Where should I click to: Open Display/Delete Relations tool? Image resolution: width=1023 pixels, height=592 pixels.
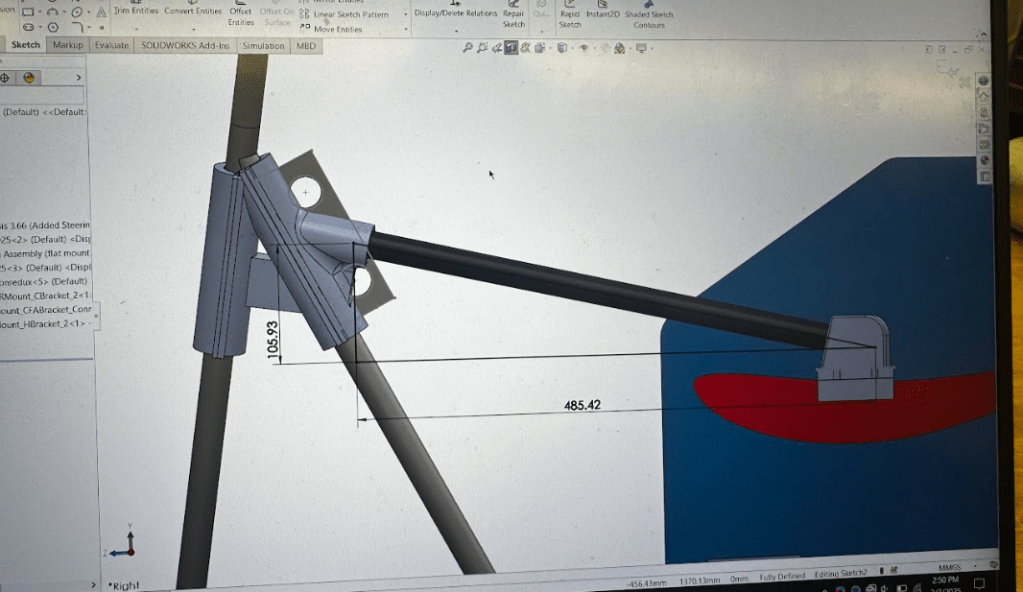pos(455,13)
